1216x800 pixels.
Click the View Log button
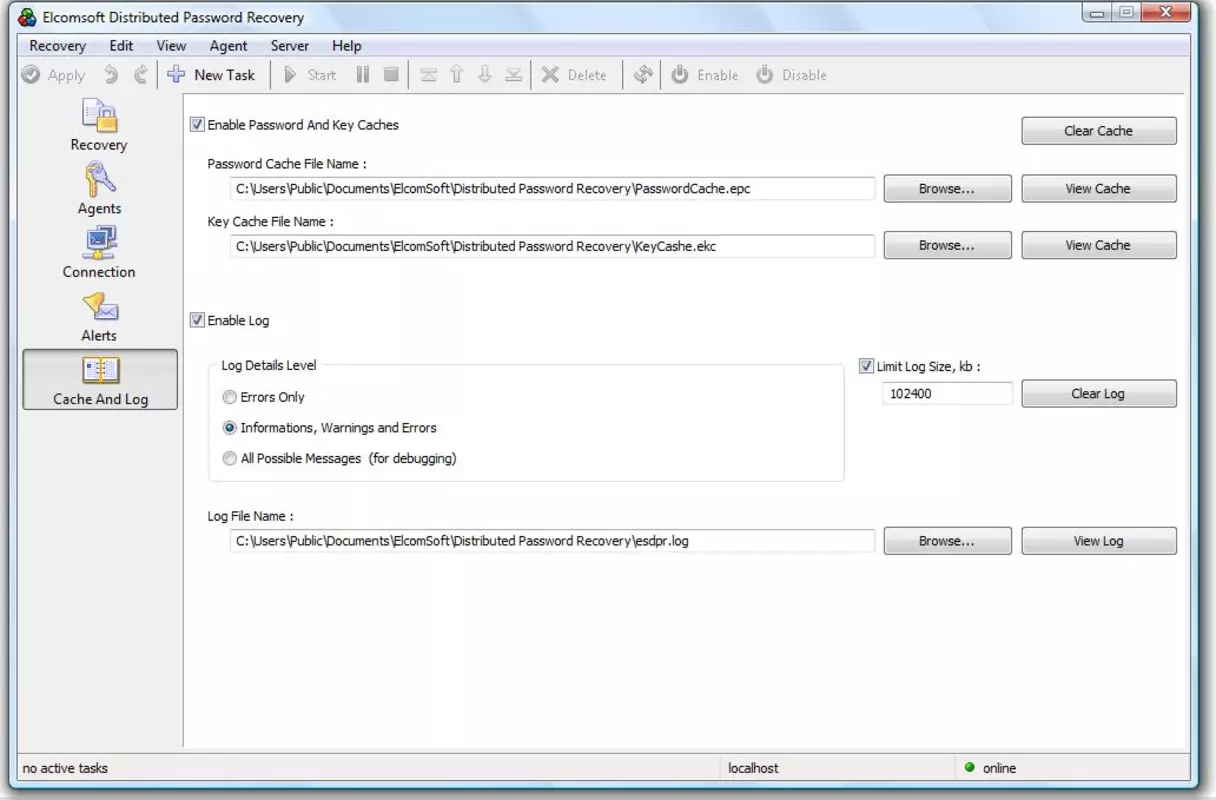[x=1099, y=541]
